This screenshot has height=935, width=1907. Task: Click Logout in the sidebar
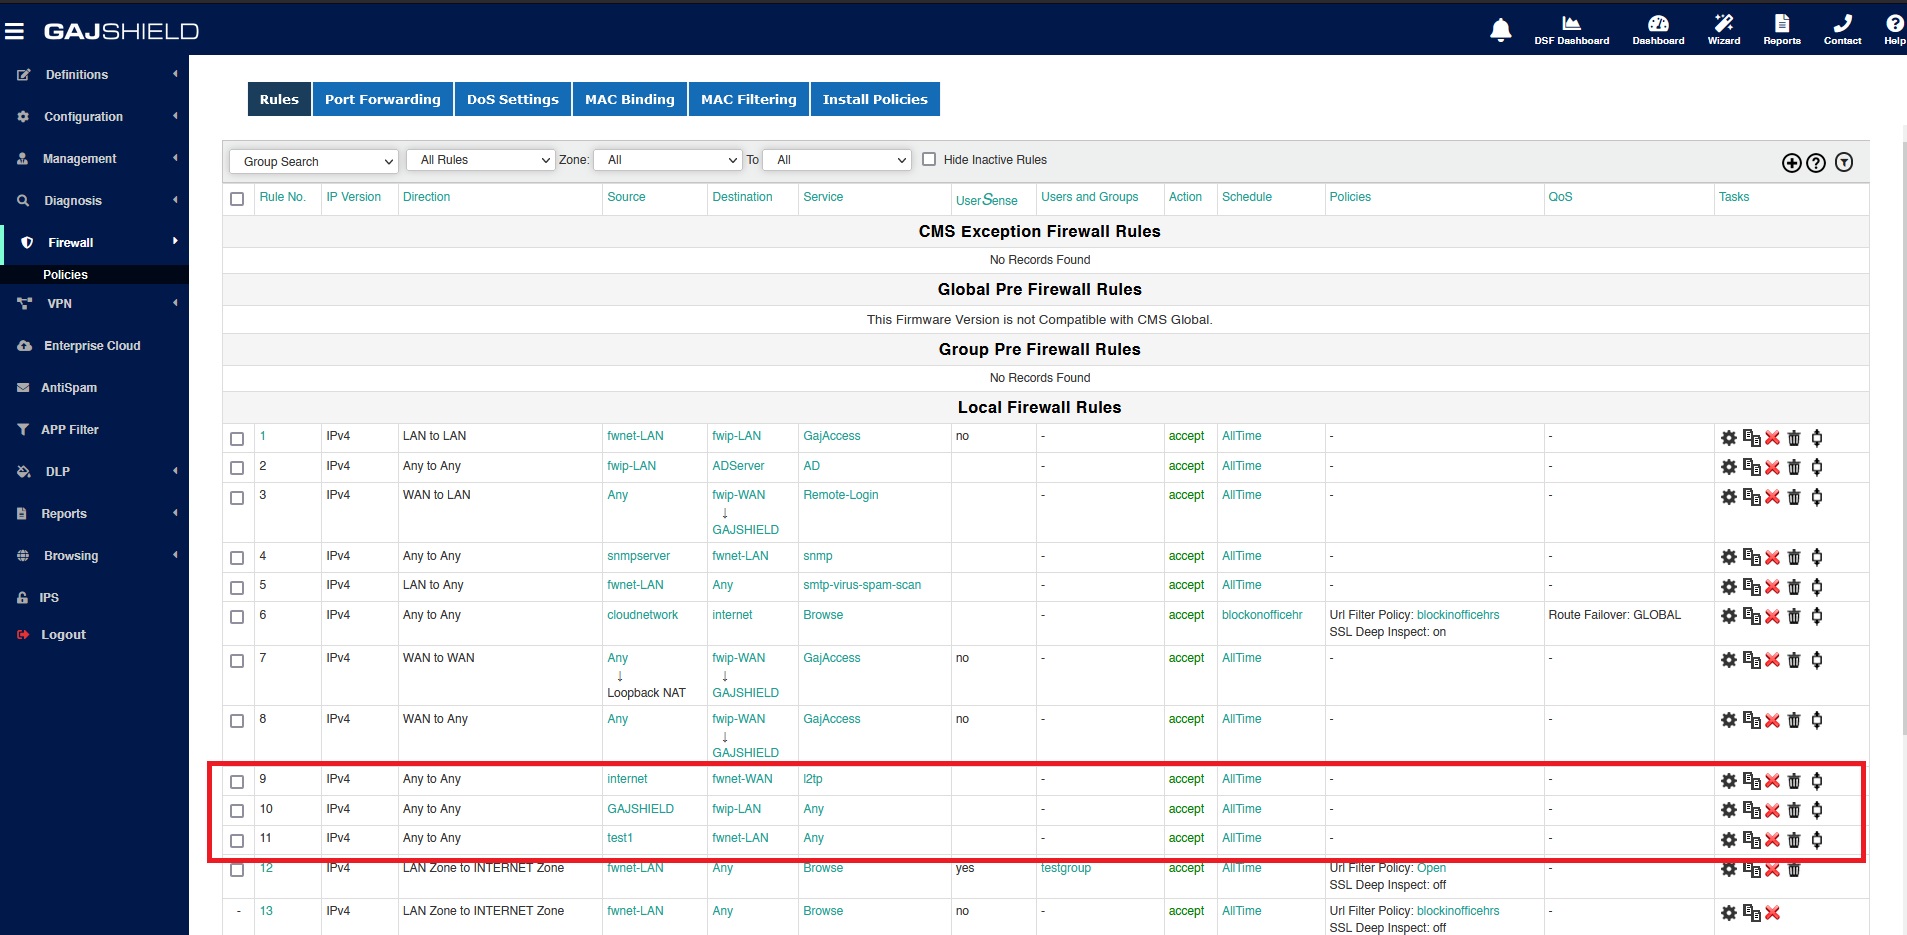[x=63, y=635]
